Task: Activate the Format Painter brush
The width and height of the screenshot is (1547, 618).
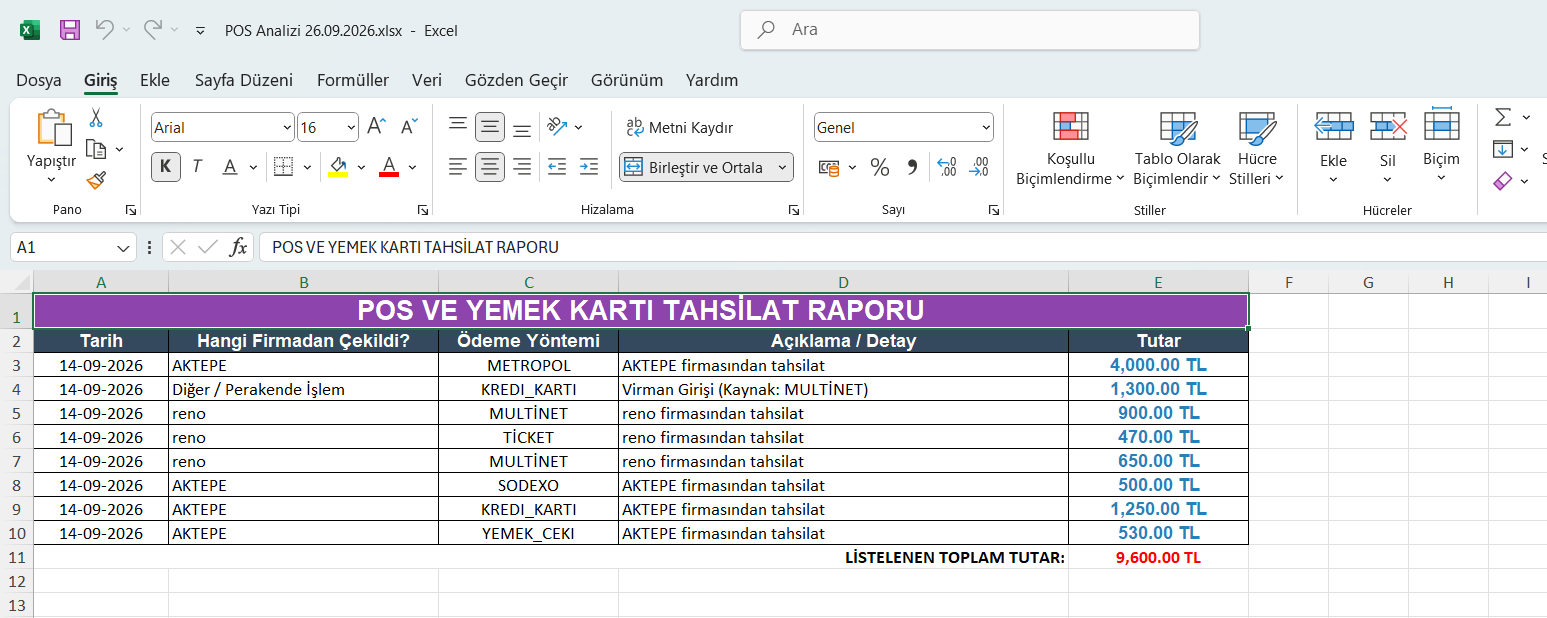Action: tap(96, 180)
